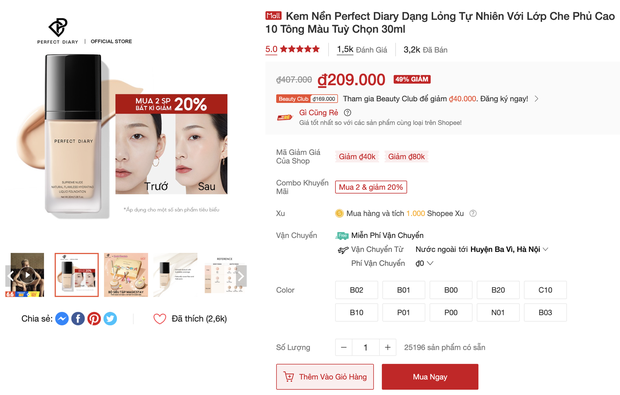Share product on Pinterest

point(94,319)
